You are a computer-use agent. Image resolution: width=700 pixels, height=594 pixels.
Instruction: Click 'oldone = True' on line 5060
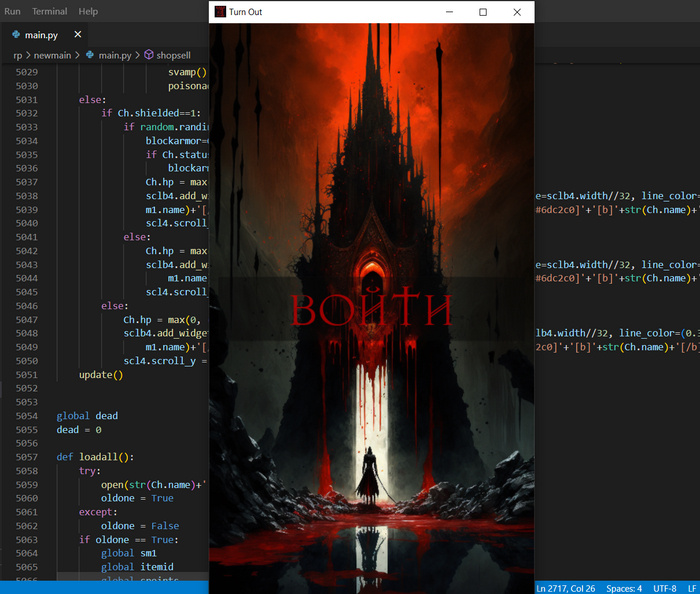tap(137, 498)
